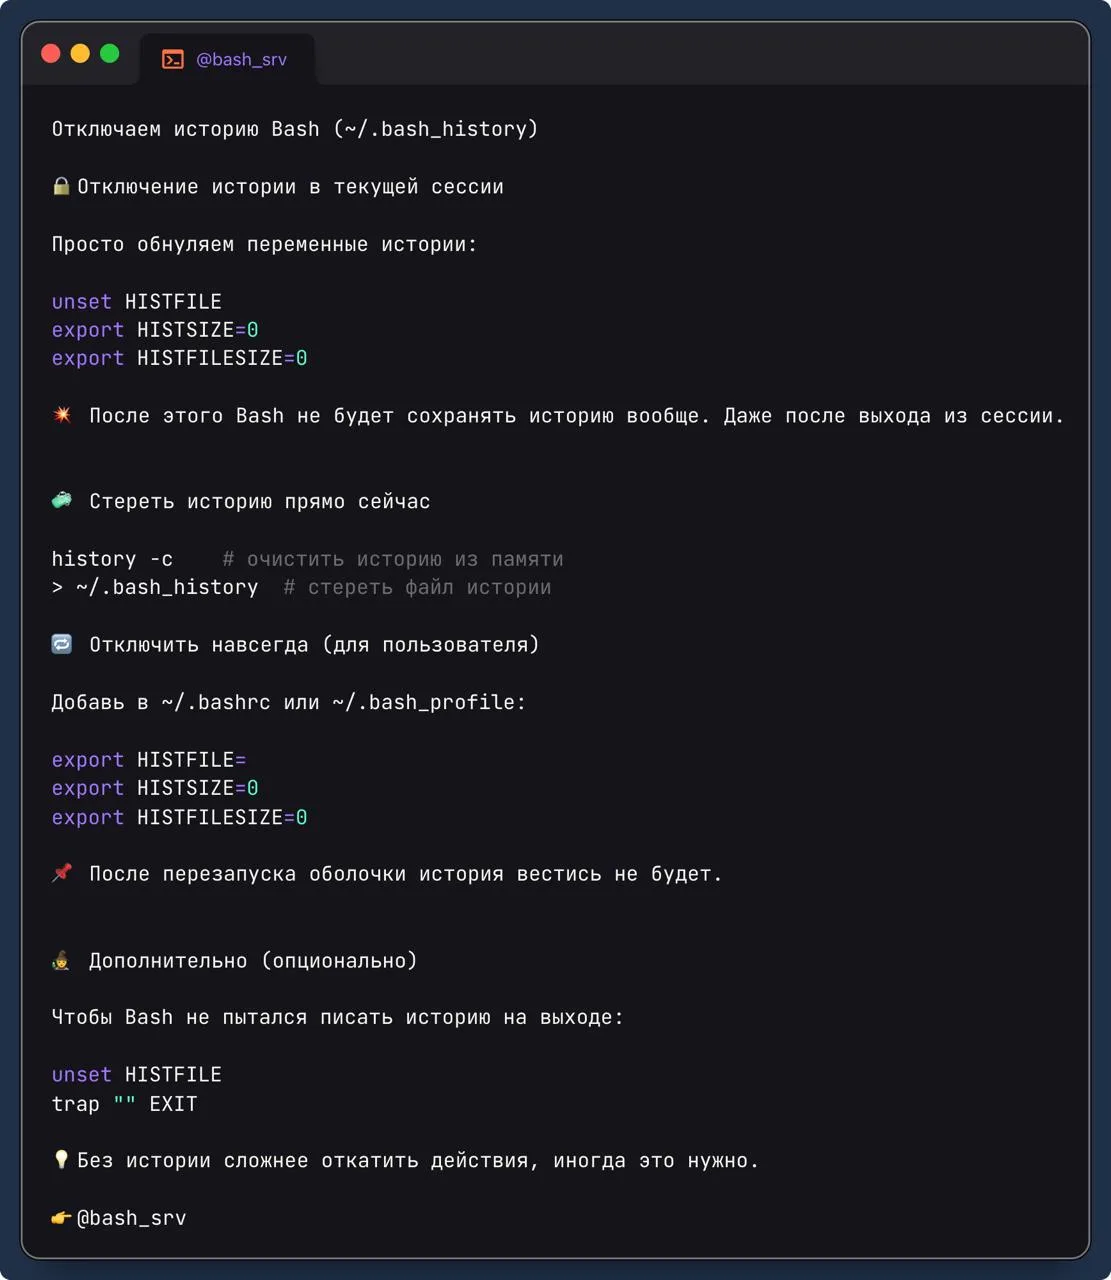1111x1280 pixels.
Task: Open the @bash_srv link at the bottom
Action: tap(131, 1218)
